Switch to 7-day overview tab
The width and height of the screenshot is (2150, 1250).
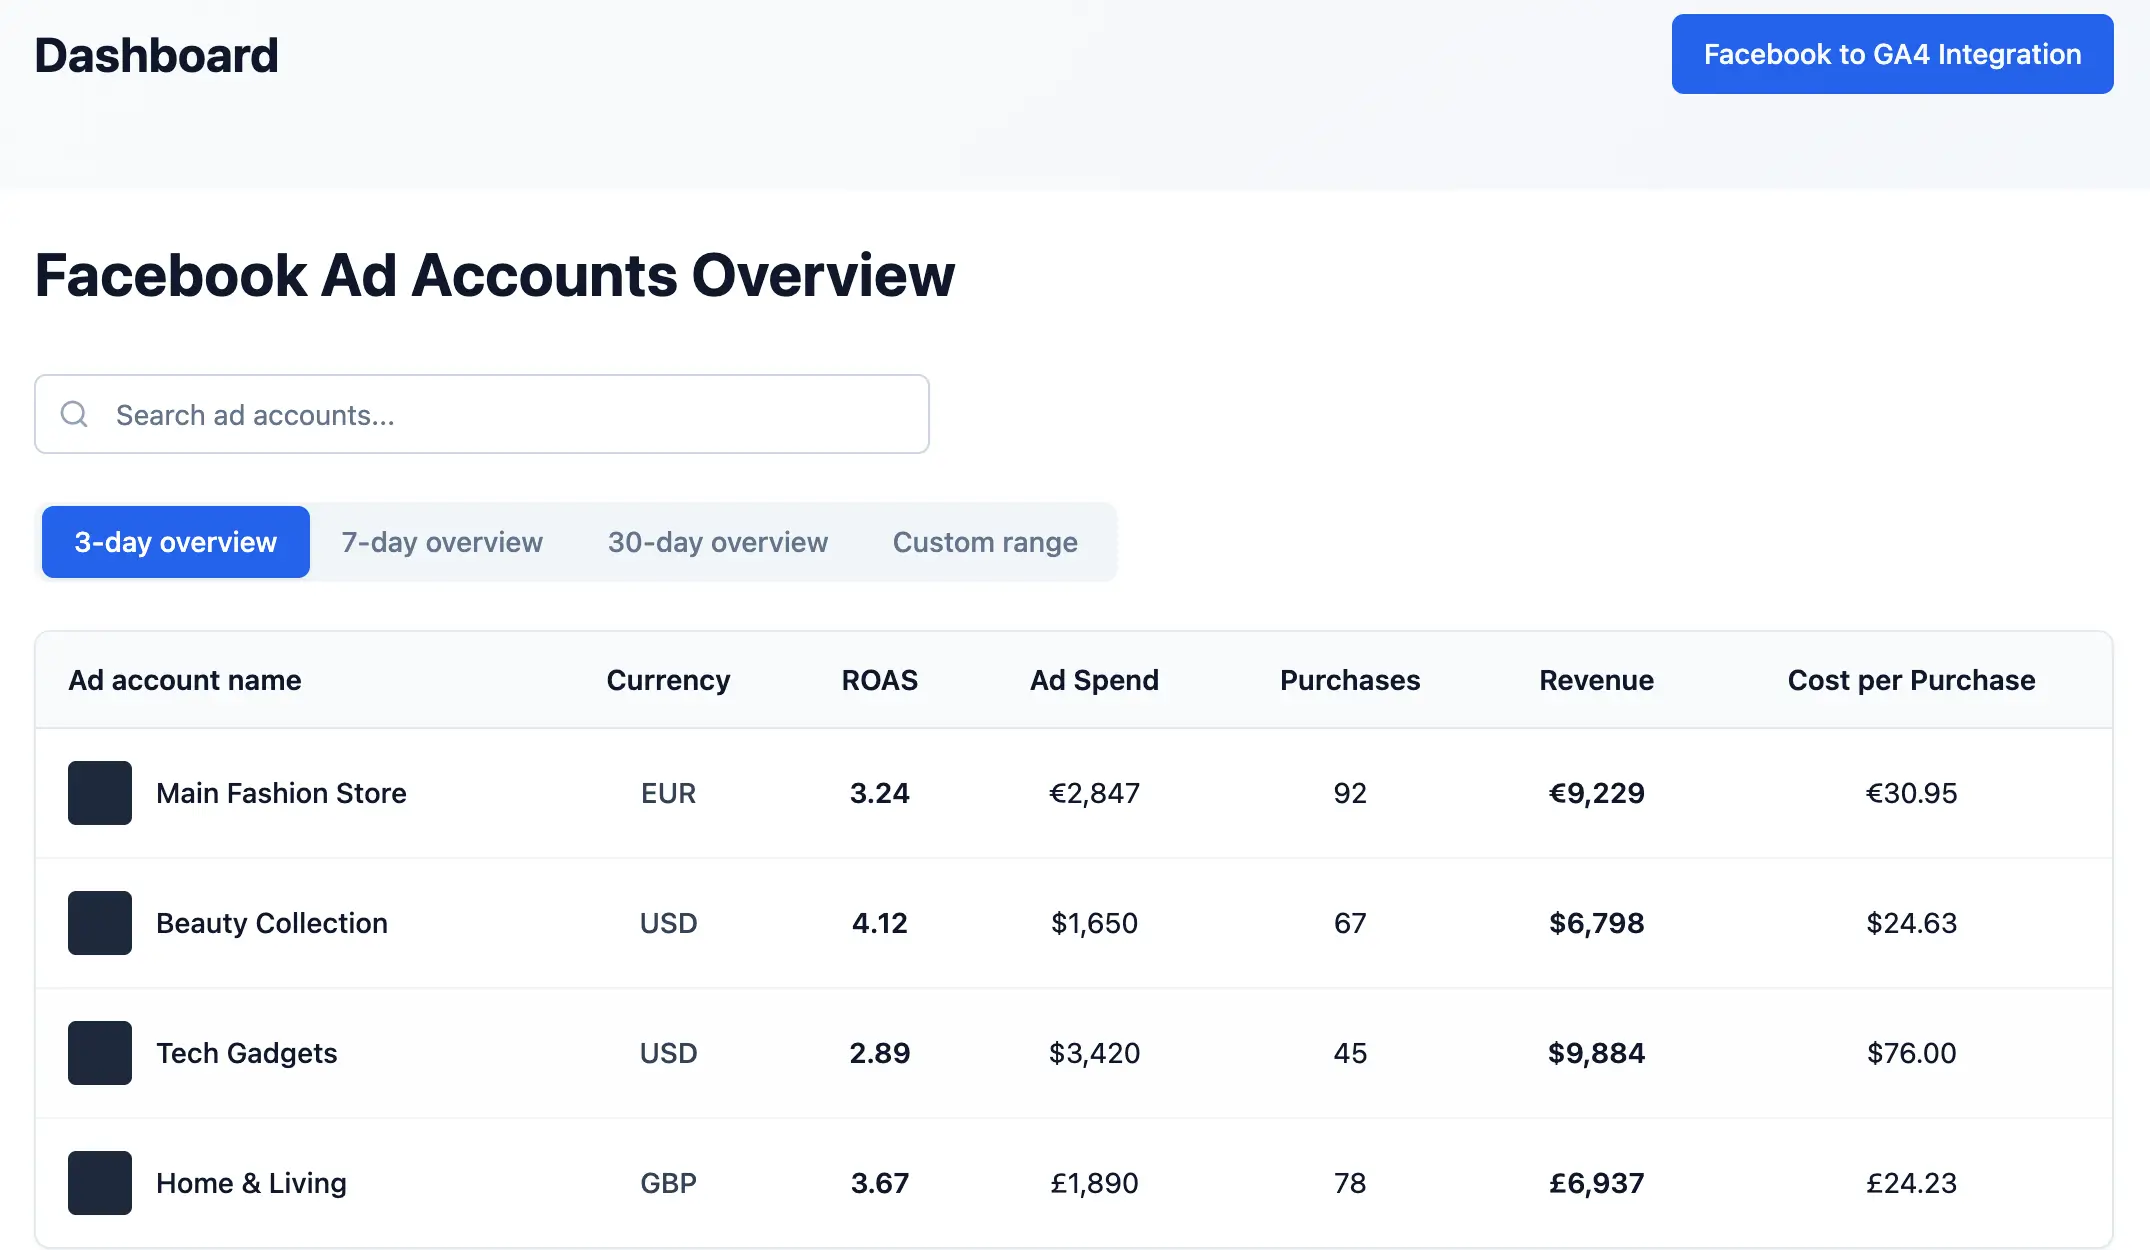point(442,542)
